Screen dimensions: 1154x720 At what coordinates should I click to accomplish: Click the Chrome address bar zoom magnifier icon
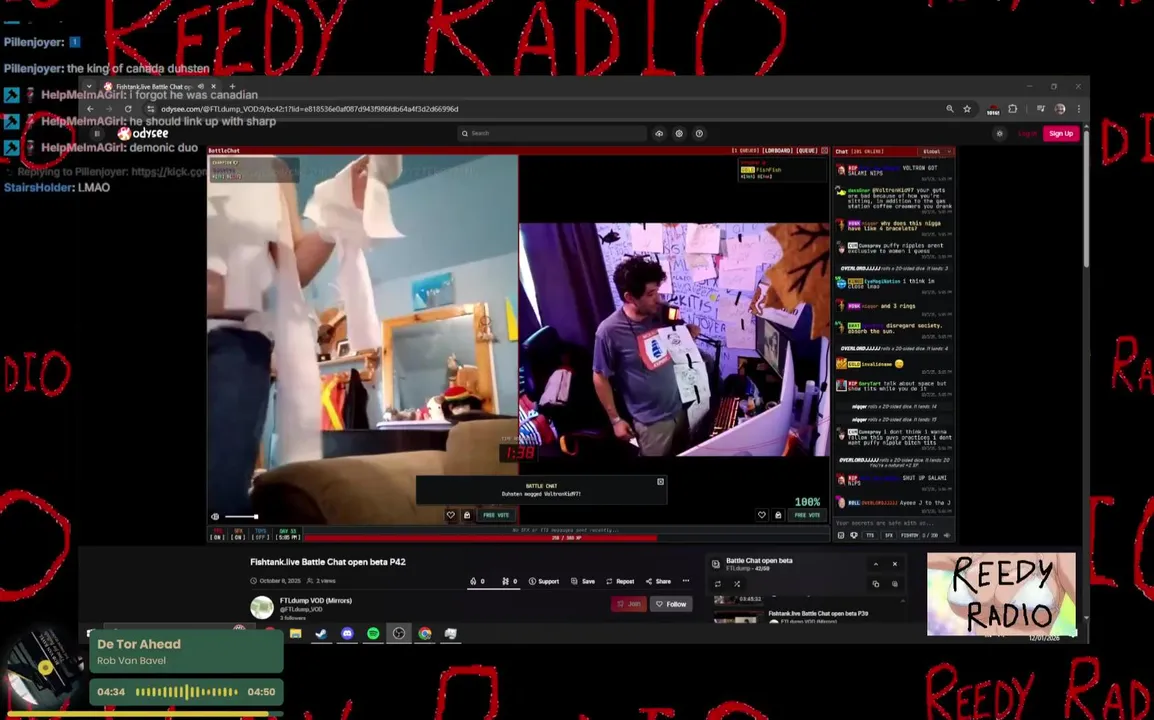click(950, 109)
